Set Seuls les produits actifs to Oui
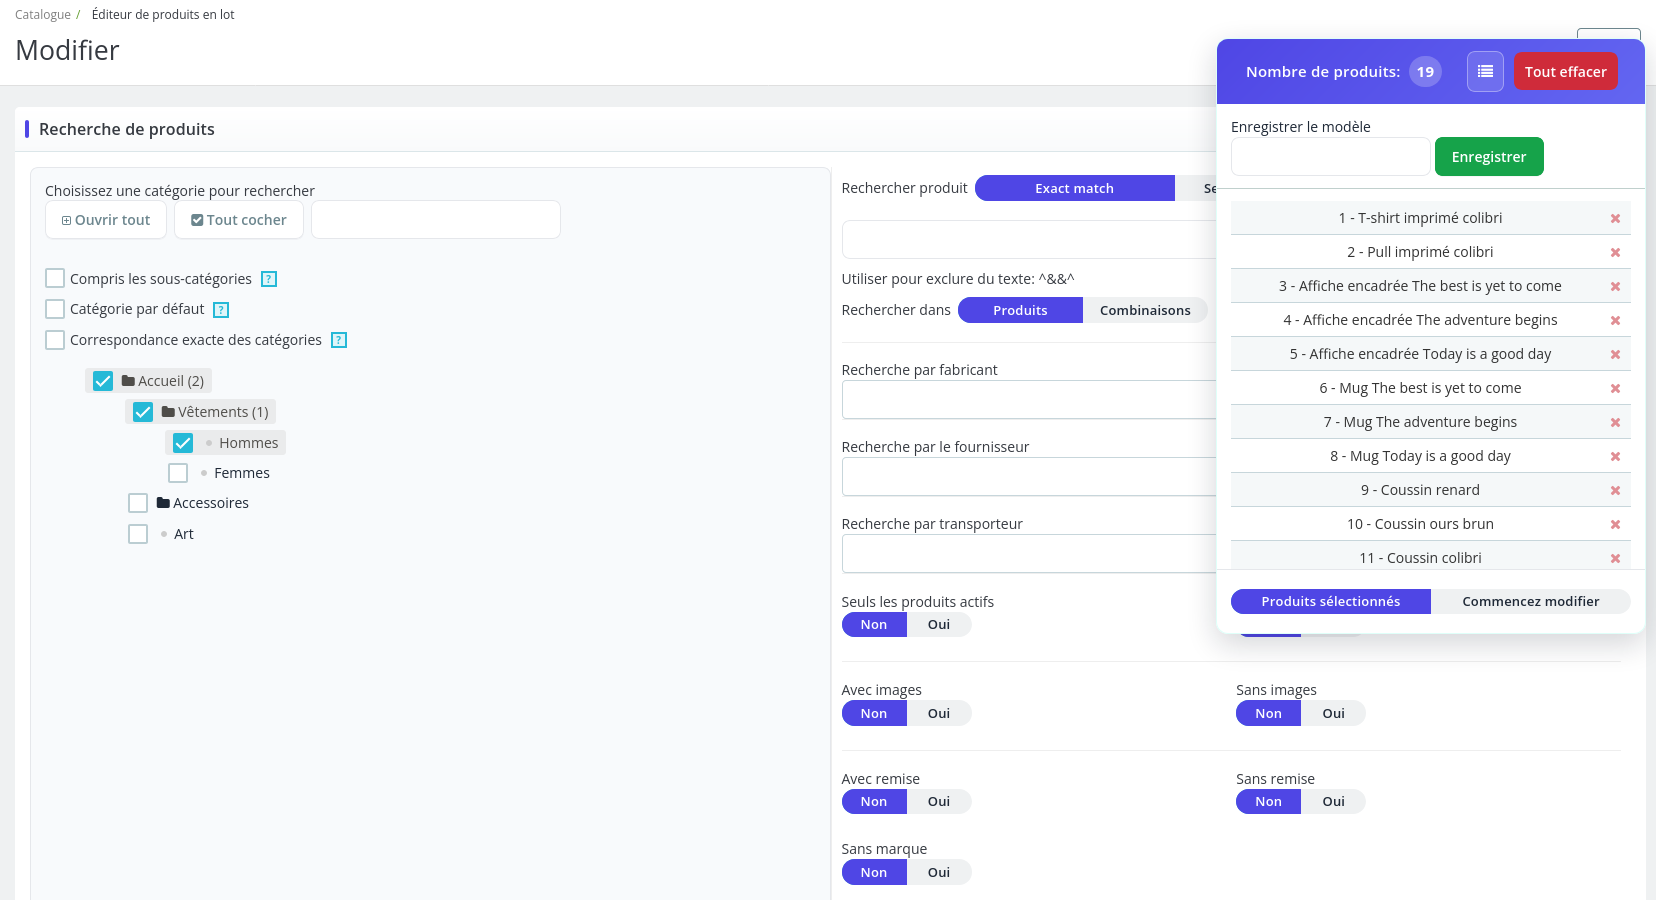Viewport: 1656px width, 900px height. pos(939,625)
